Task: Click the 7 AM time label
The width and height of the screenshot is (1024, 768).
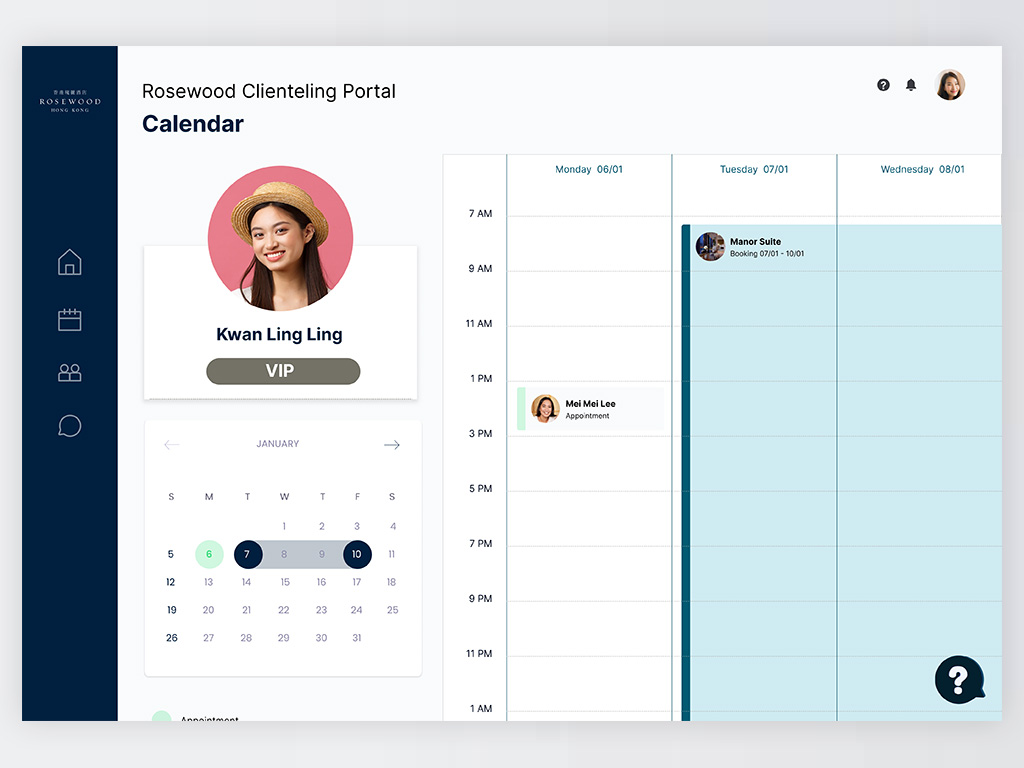Action: click(x=481, y=214)
